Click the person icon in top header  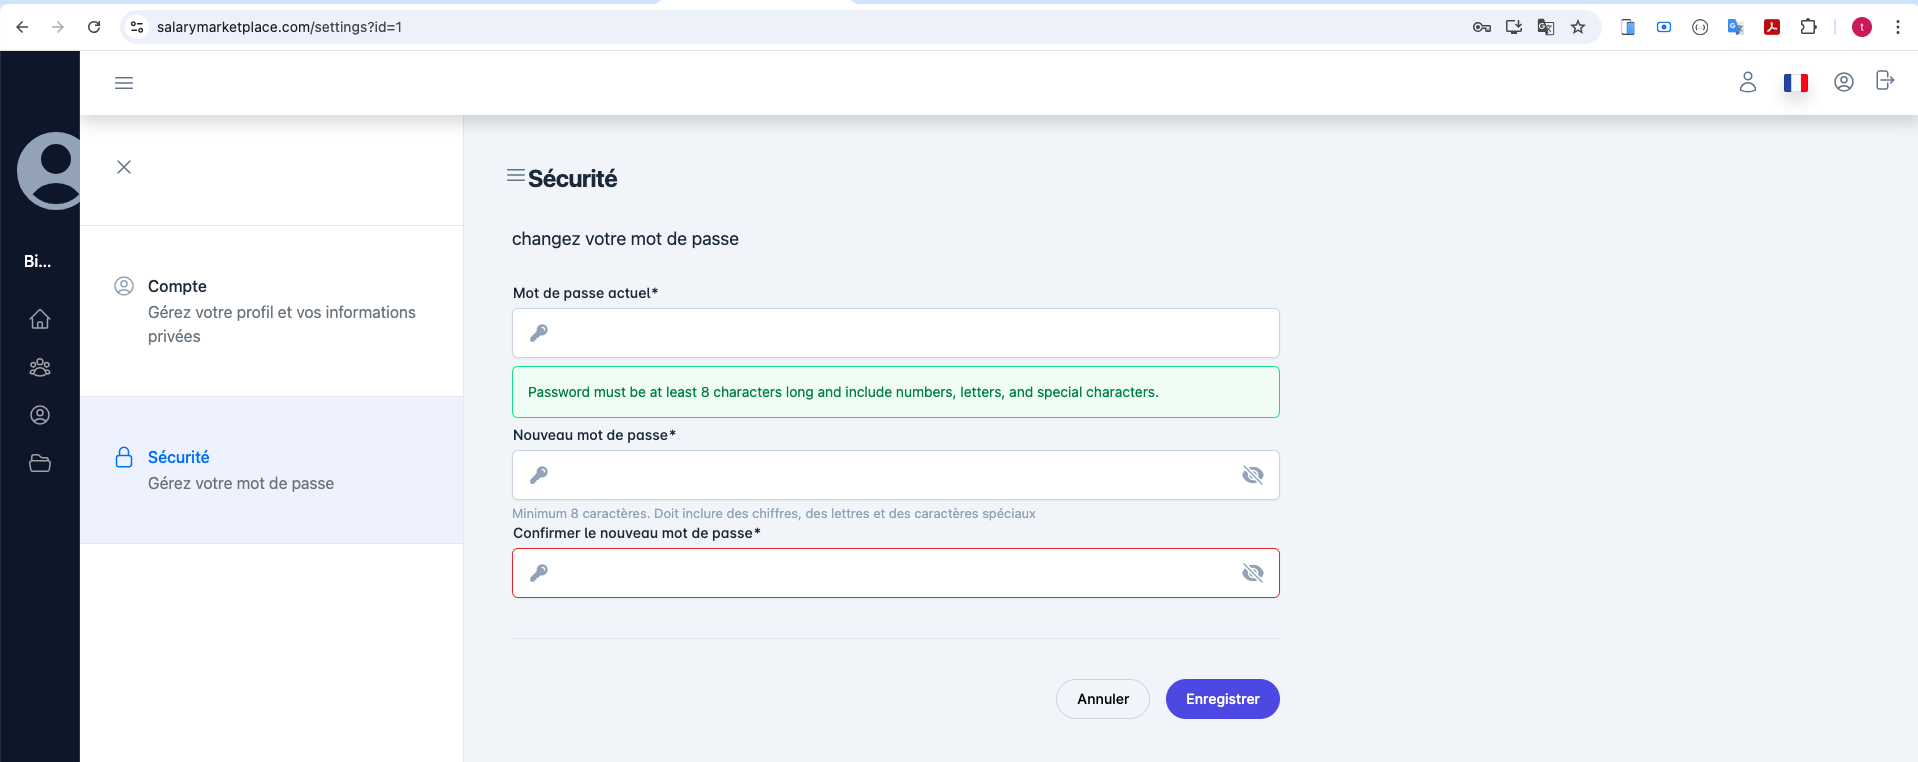coord(1747,82)
